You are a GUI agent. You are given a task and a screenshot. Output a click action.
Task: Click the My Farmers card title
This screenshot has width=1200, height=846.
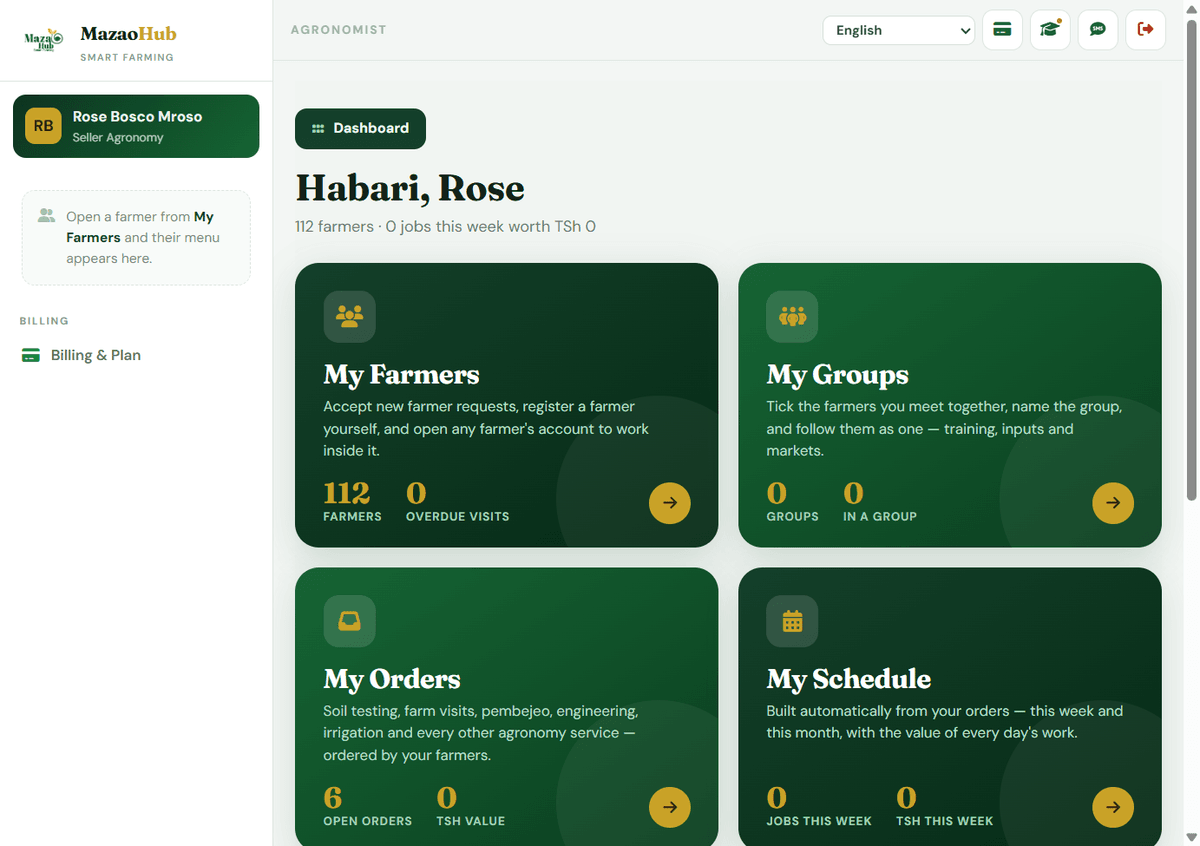click(401, 375)
